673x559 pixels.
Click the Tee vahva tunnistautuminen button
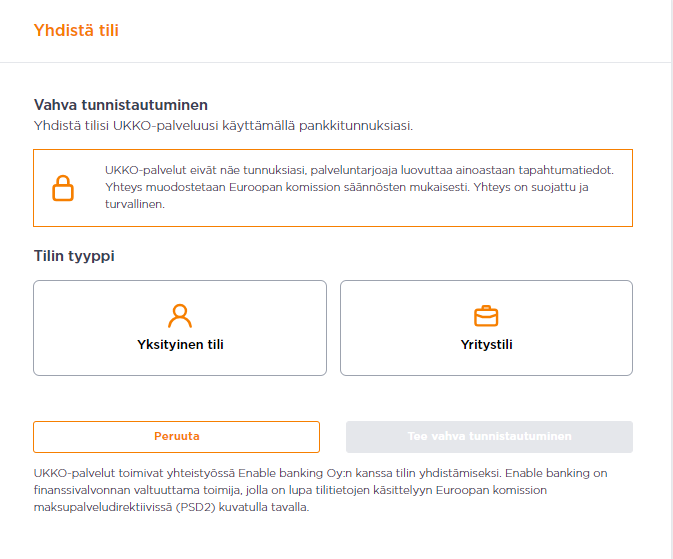coord(489,437)
